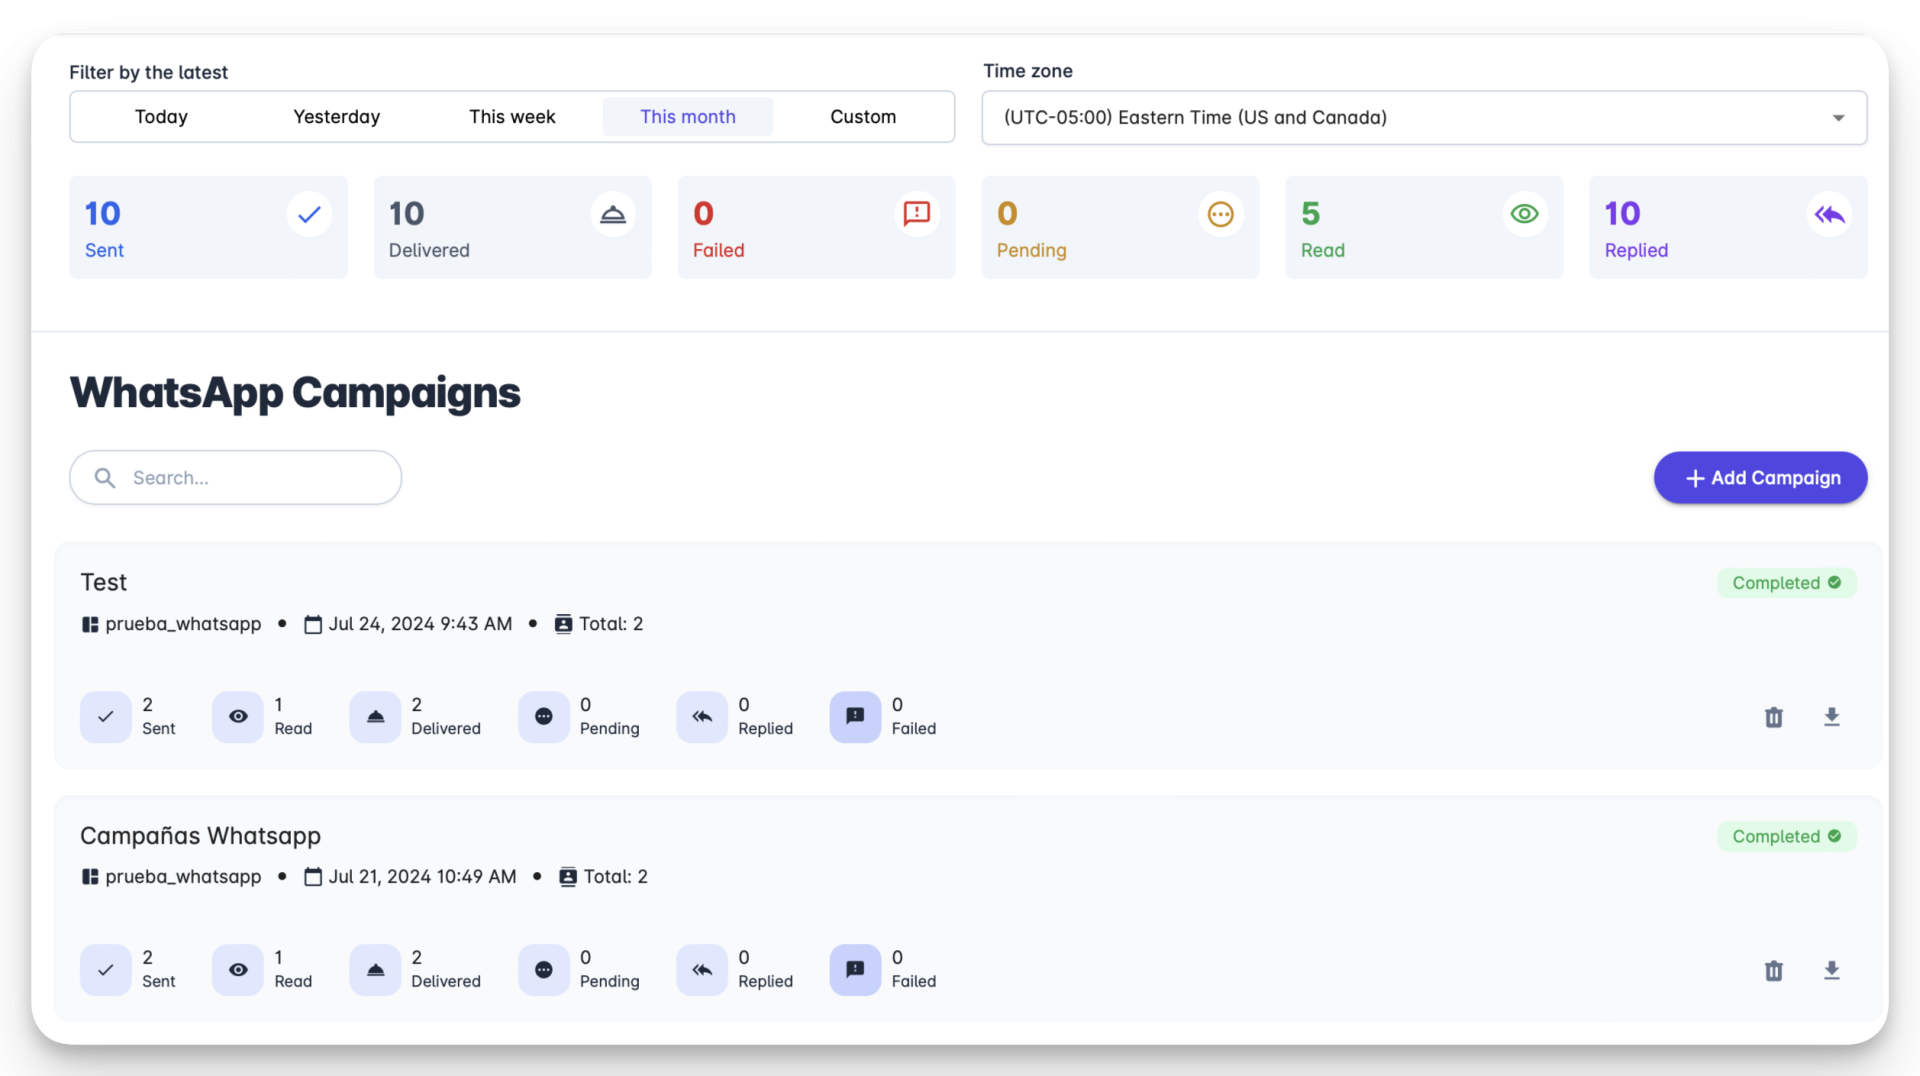
Task: Open the Test campaign title
Action: (x=104, y=582)
